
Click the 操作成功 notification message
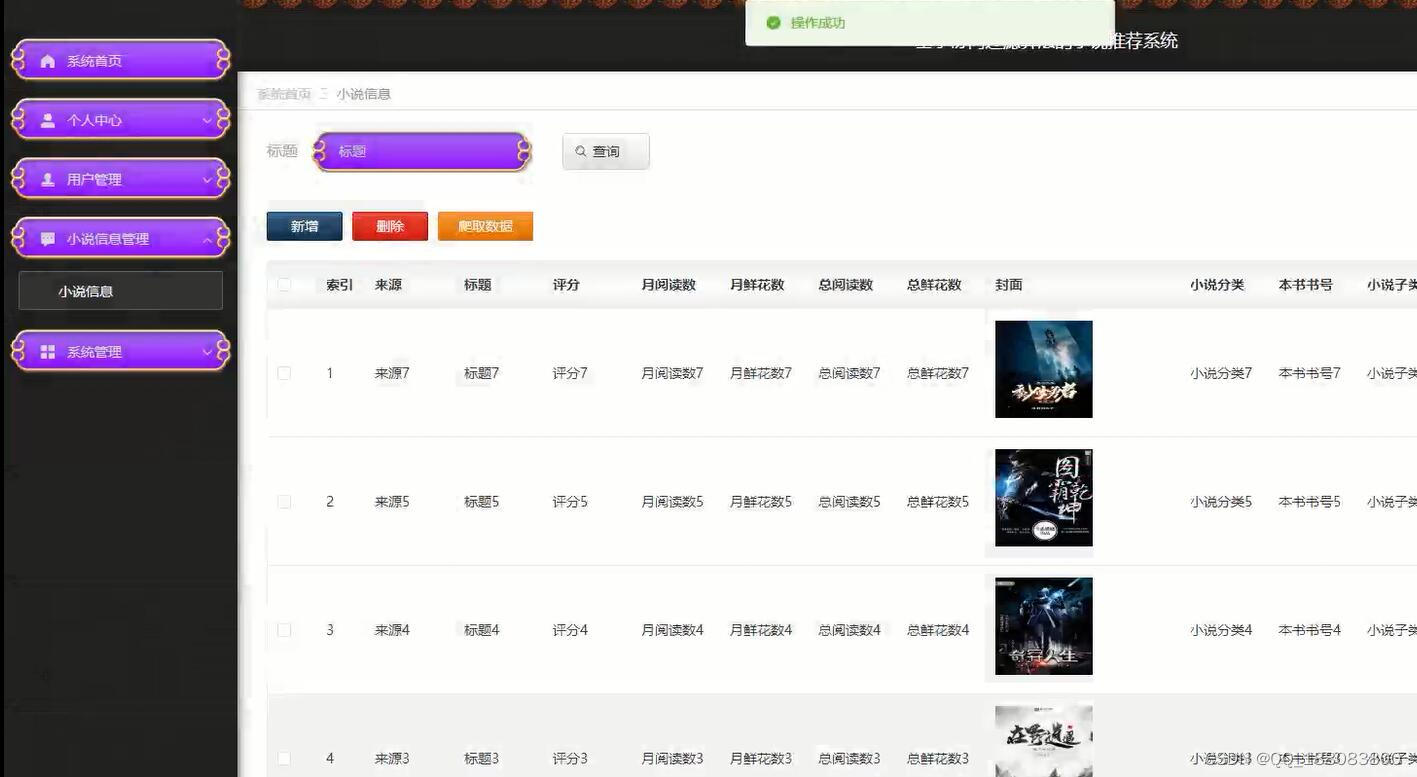(818, 23)
